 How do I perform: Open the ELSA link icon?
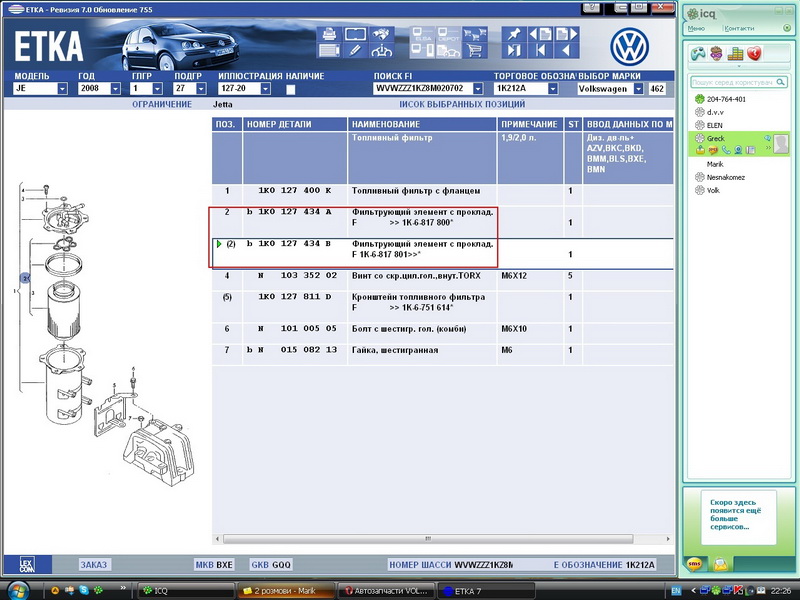[x=422, y=34]
